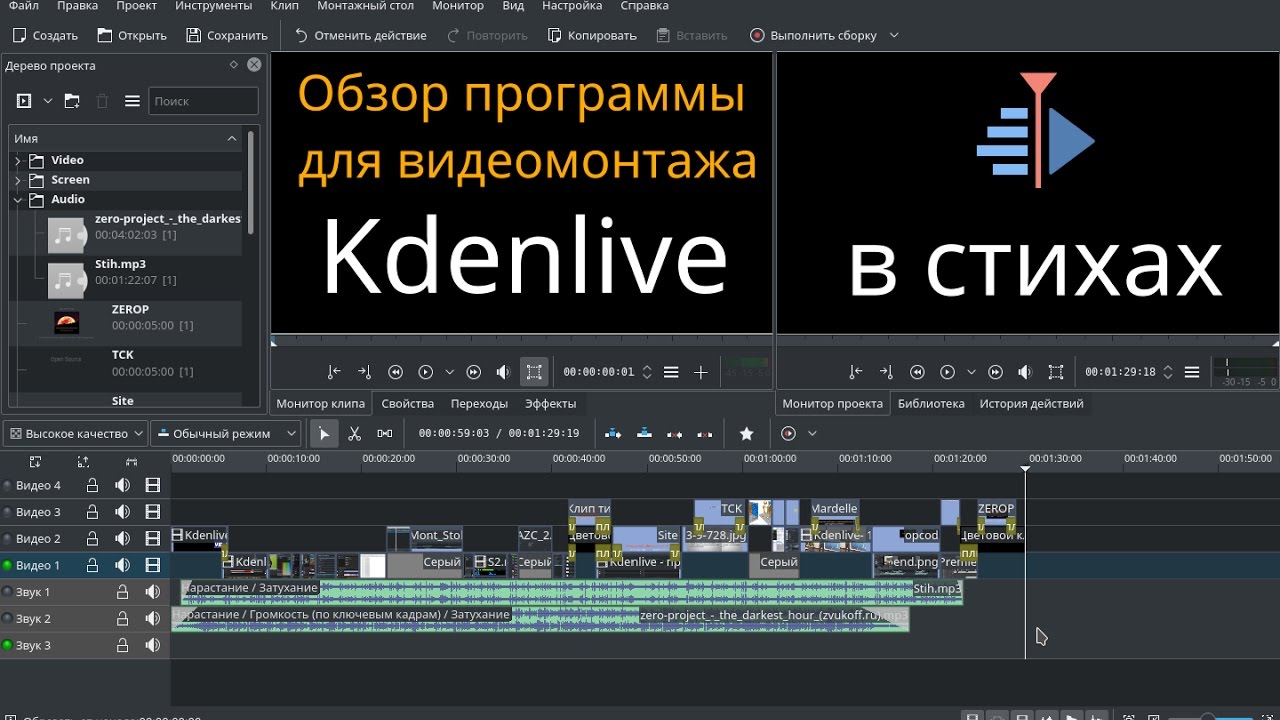Click the plus icon in clip monitor
The height and width of the screenshot is (720, 1280).
(x=701, y=372)
